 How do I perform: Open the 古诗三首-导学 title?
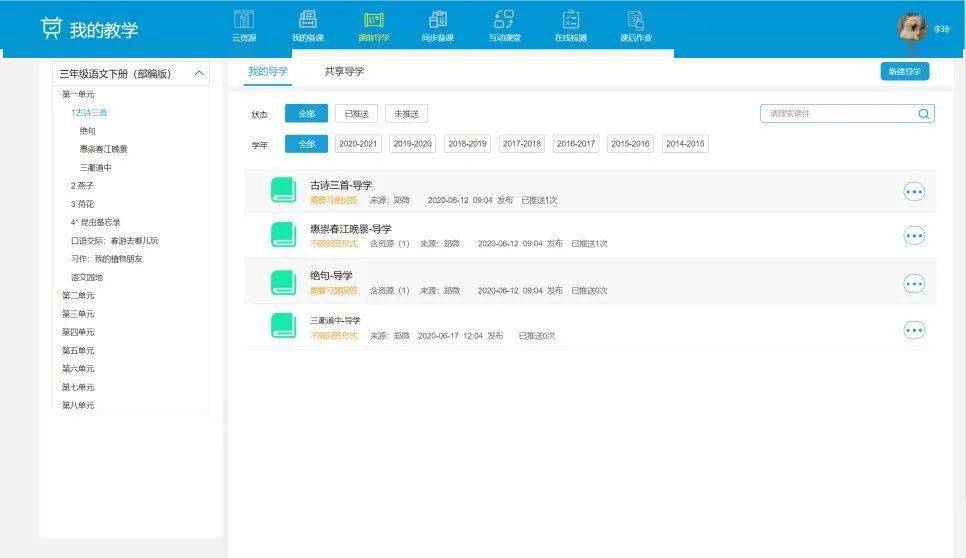(x=341, y=185)
